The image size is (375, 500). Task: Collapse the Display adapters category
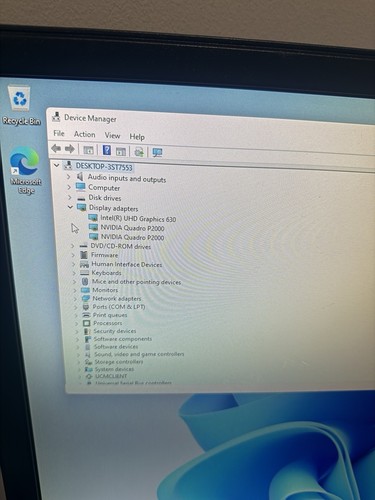[x=70, y=207]
